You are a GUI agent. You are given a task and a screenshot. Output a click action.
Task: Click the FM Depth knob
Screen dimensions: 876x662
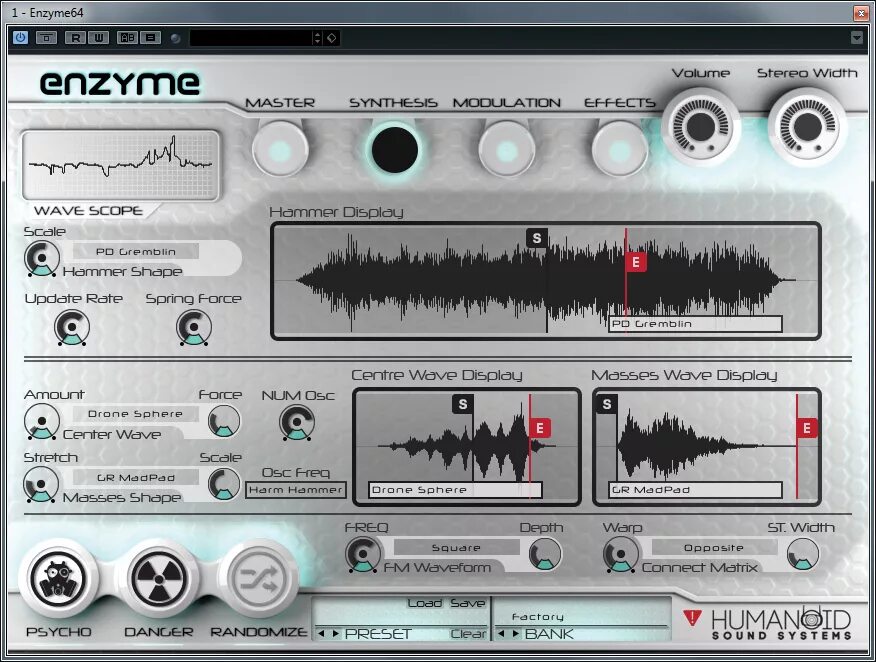[x=545, y=554]
